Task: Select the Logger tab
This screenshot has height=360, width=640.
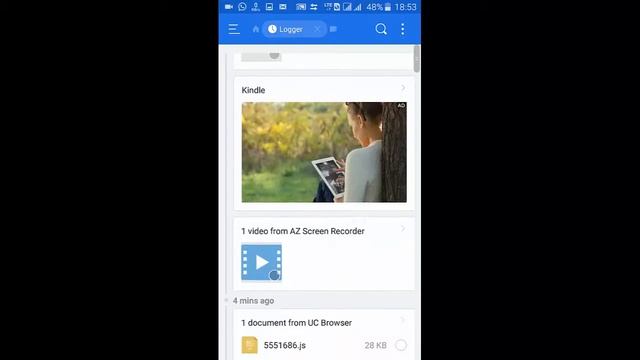Action: click(x=291, y=29)
